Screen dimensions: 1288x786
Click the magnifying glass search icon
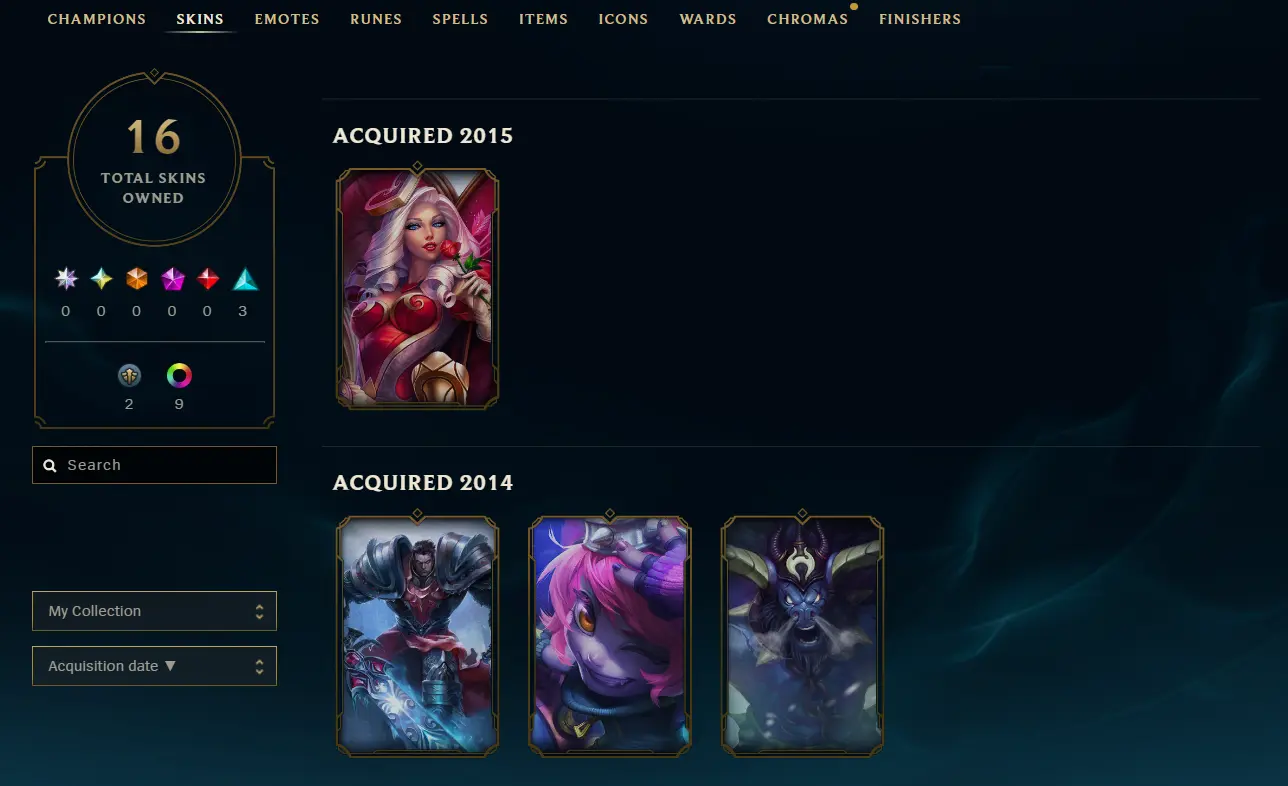(x=50, y=466)
